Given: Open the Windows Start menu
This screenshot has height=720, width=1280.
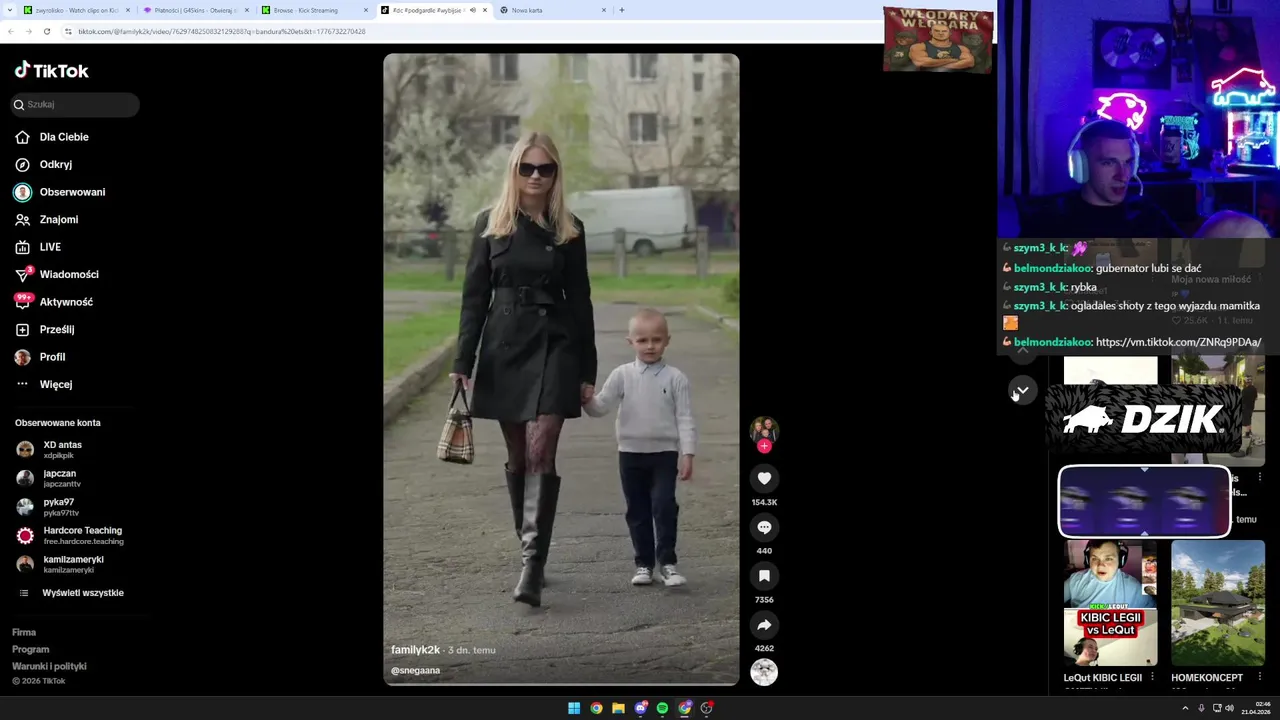Looking at the screenshot, I should (x=574, y=708).
